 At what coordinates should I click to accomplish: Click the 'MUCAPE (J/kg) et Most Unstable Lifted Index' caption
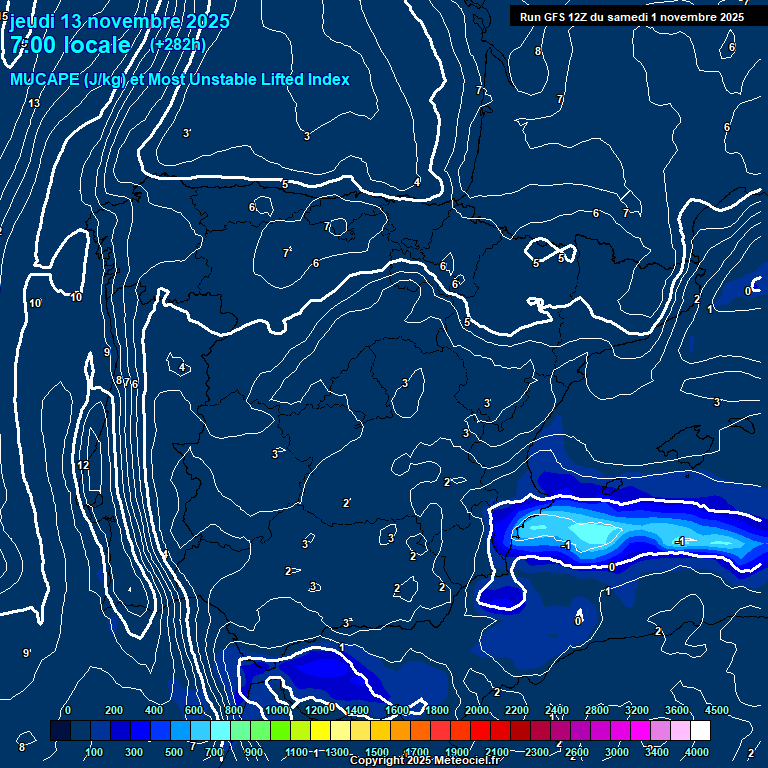pyautogui.click(x=180, y=79)
